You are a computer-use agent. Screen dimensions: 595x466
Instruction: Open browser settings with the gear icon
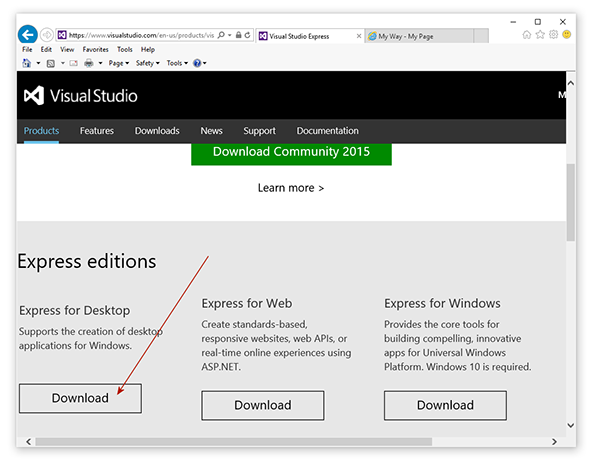pos(553,35)
